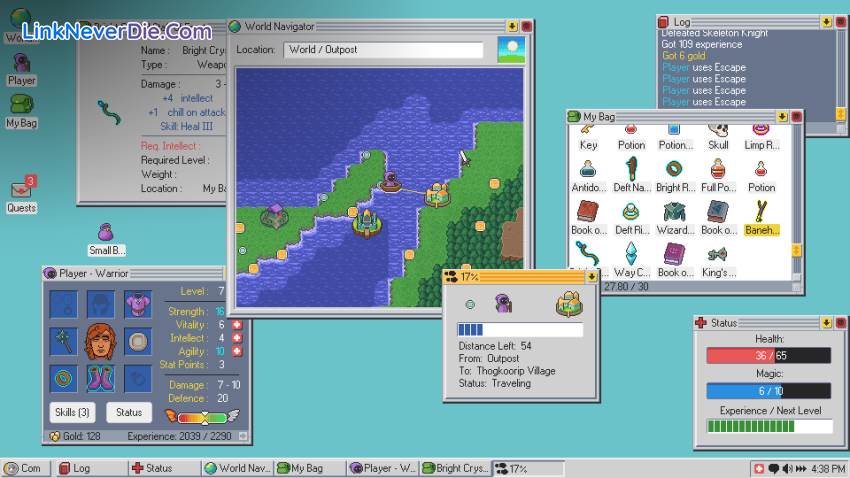Viewport: 850px width, 478px height.
Task: Click the day weather icon in World Navigator
Action: [x=511, y=50]
